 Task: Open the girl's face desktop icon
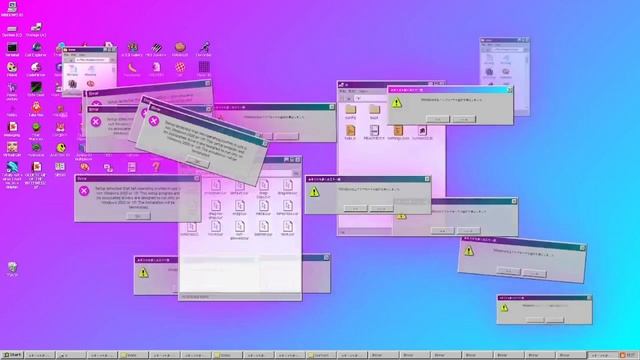pyautogui.click(x=12, y=147)
